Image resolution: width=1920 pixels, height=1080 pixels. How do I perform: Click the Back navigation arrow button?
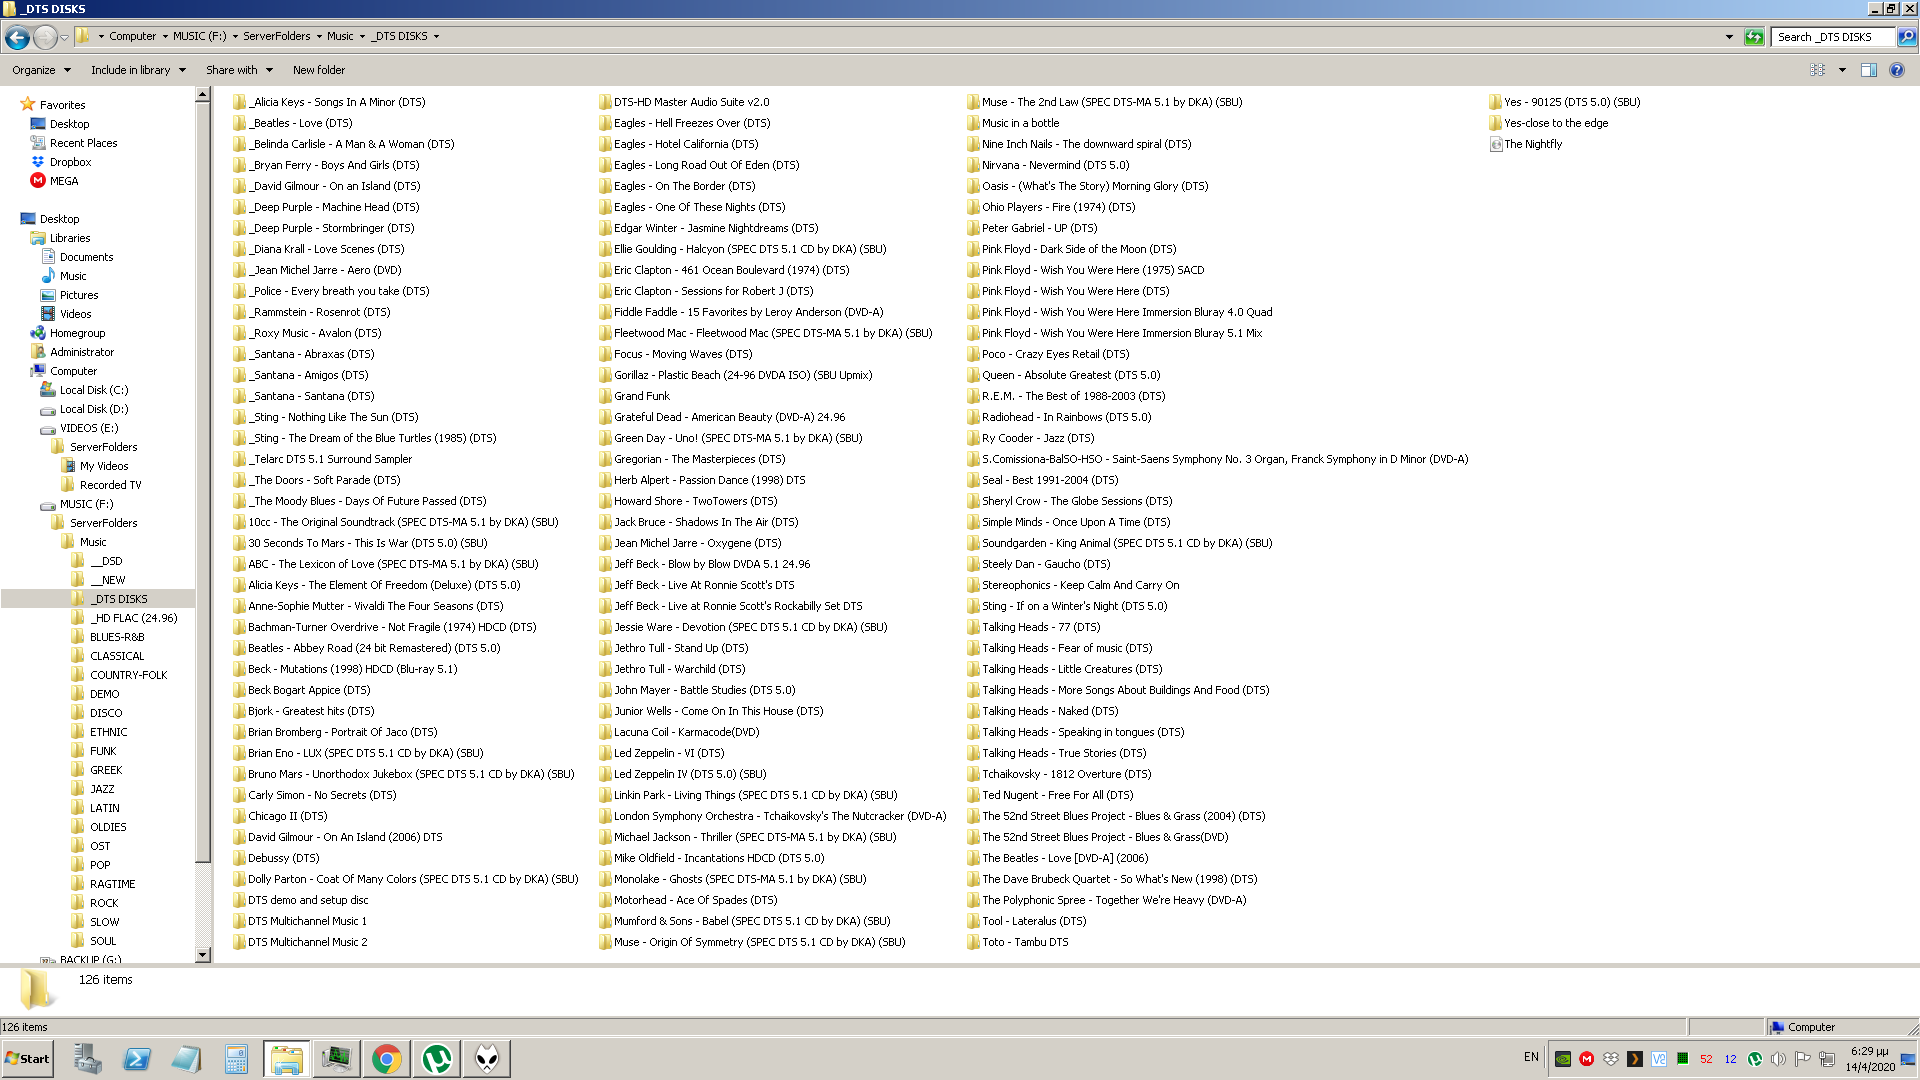(17, 37)
